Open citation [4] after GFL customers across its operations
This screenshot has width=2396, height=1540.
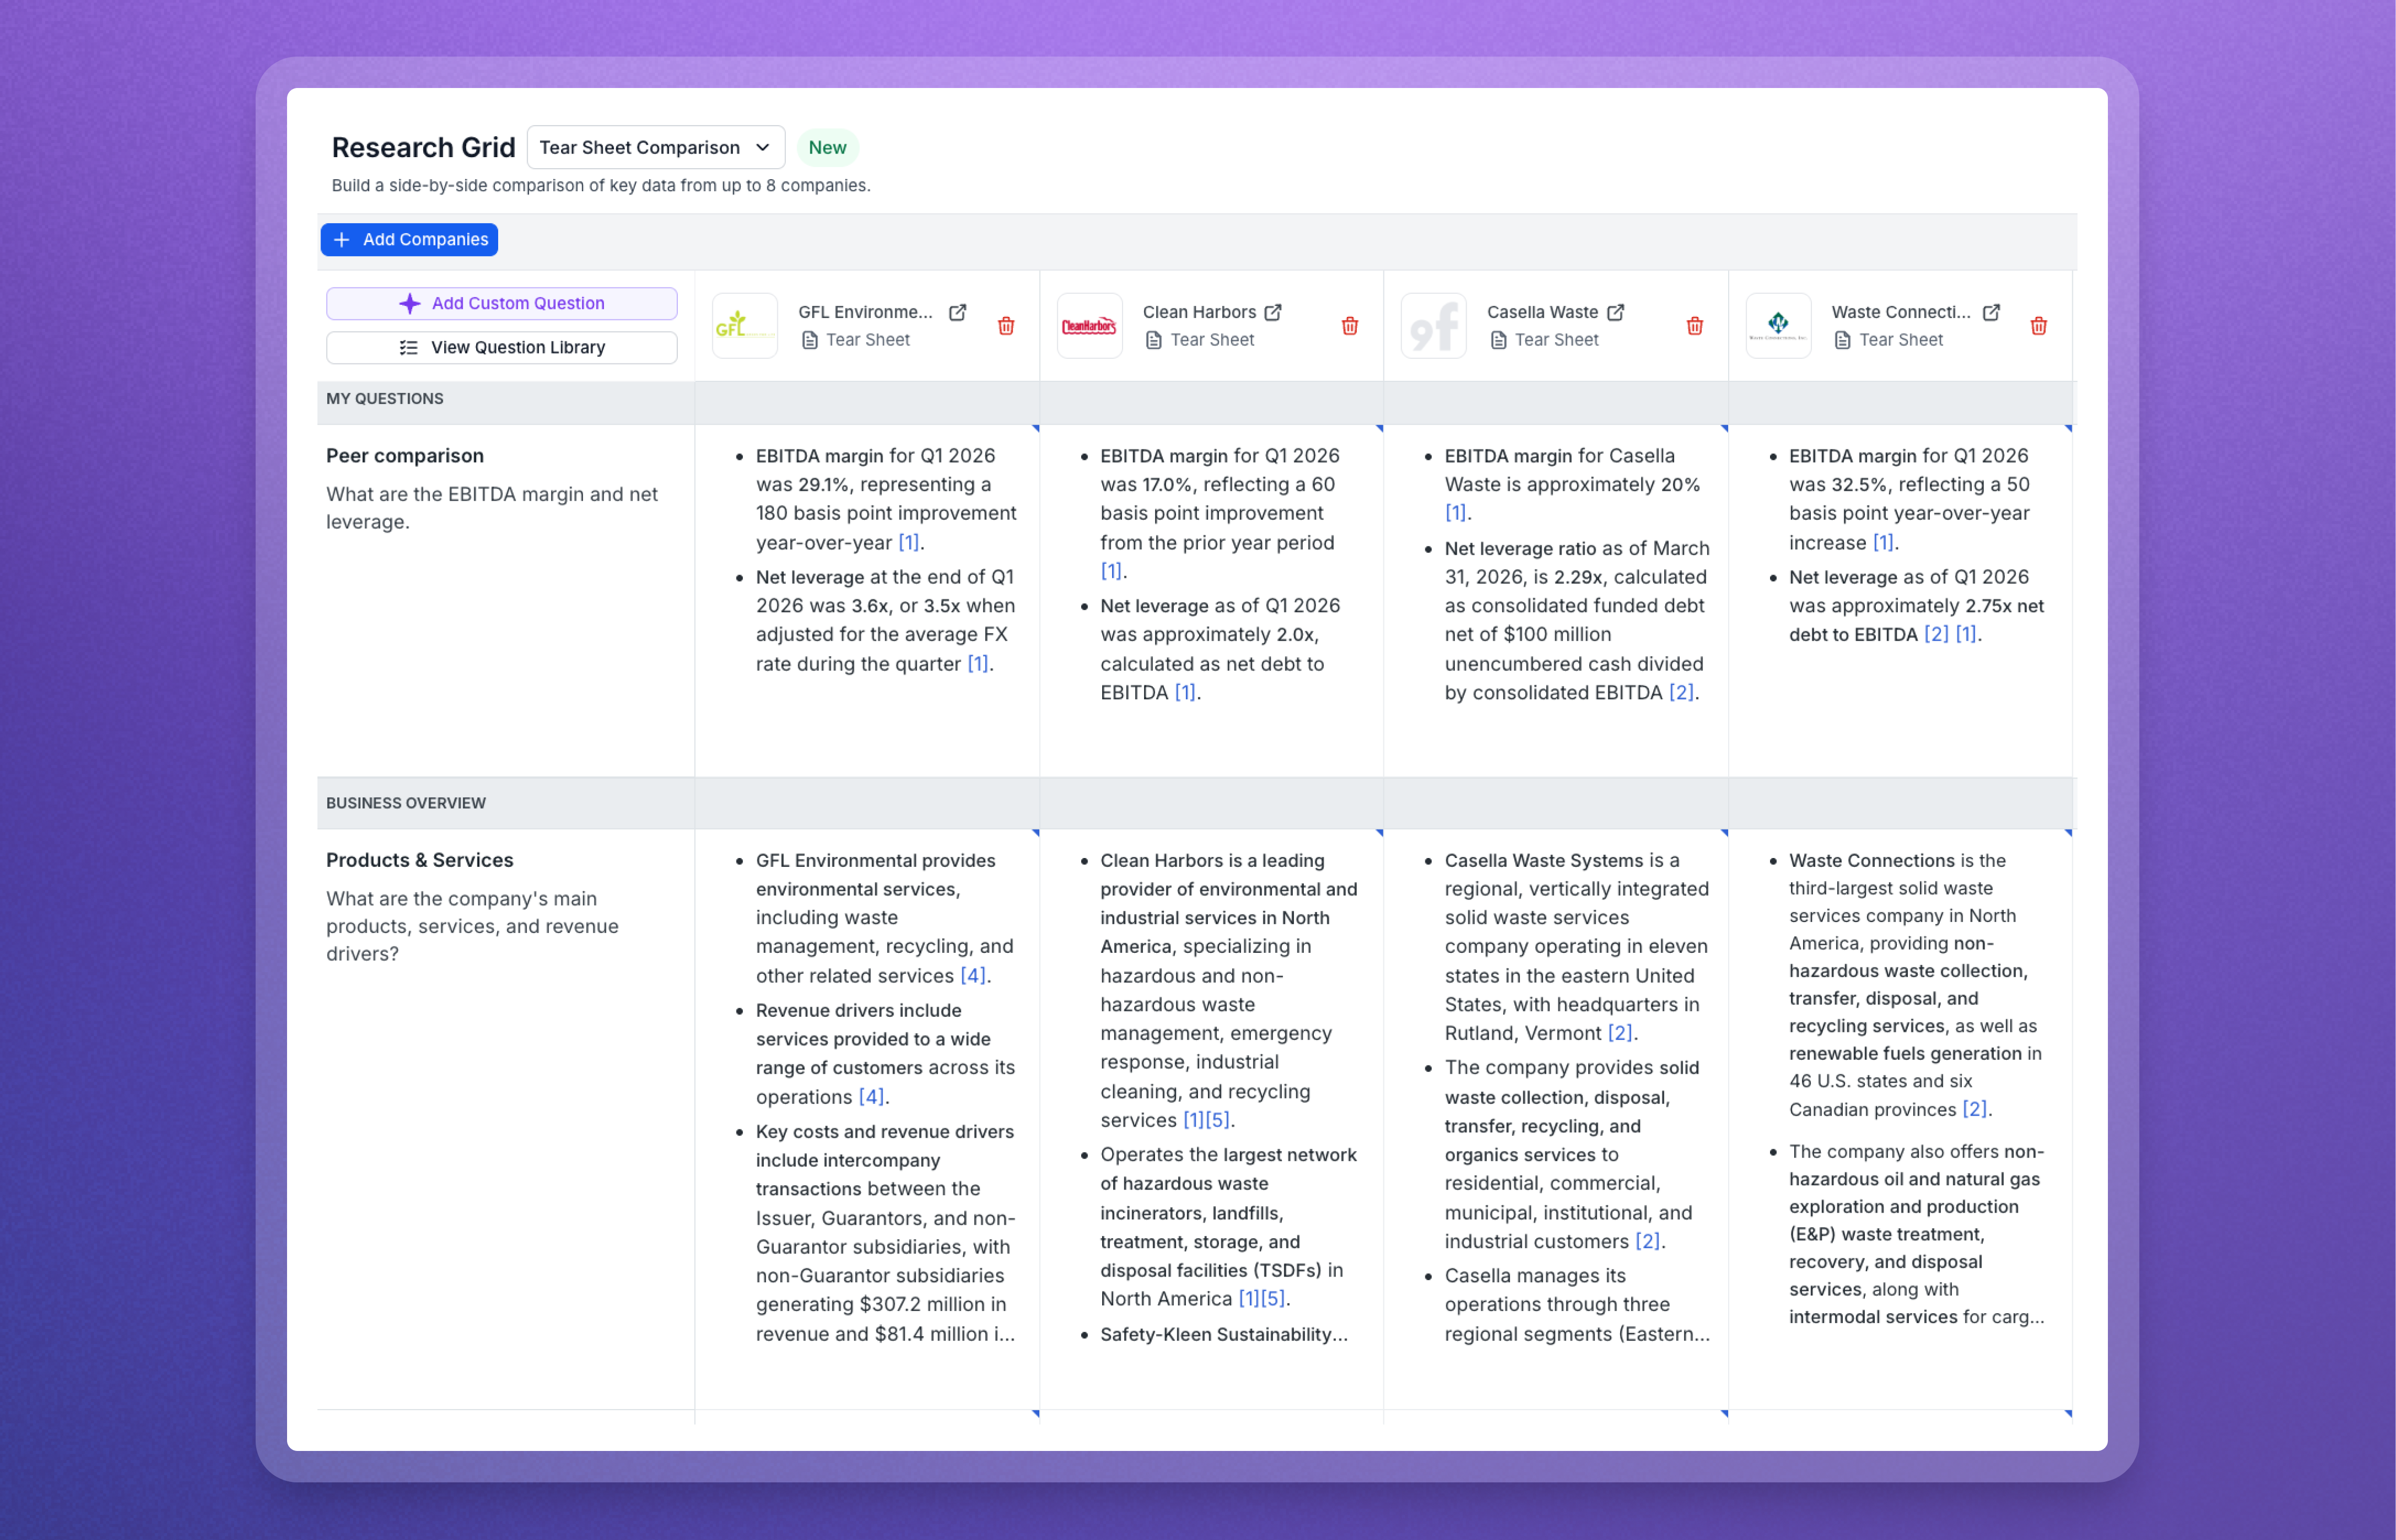pos(871,1097)
